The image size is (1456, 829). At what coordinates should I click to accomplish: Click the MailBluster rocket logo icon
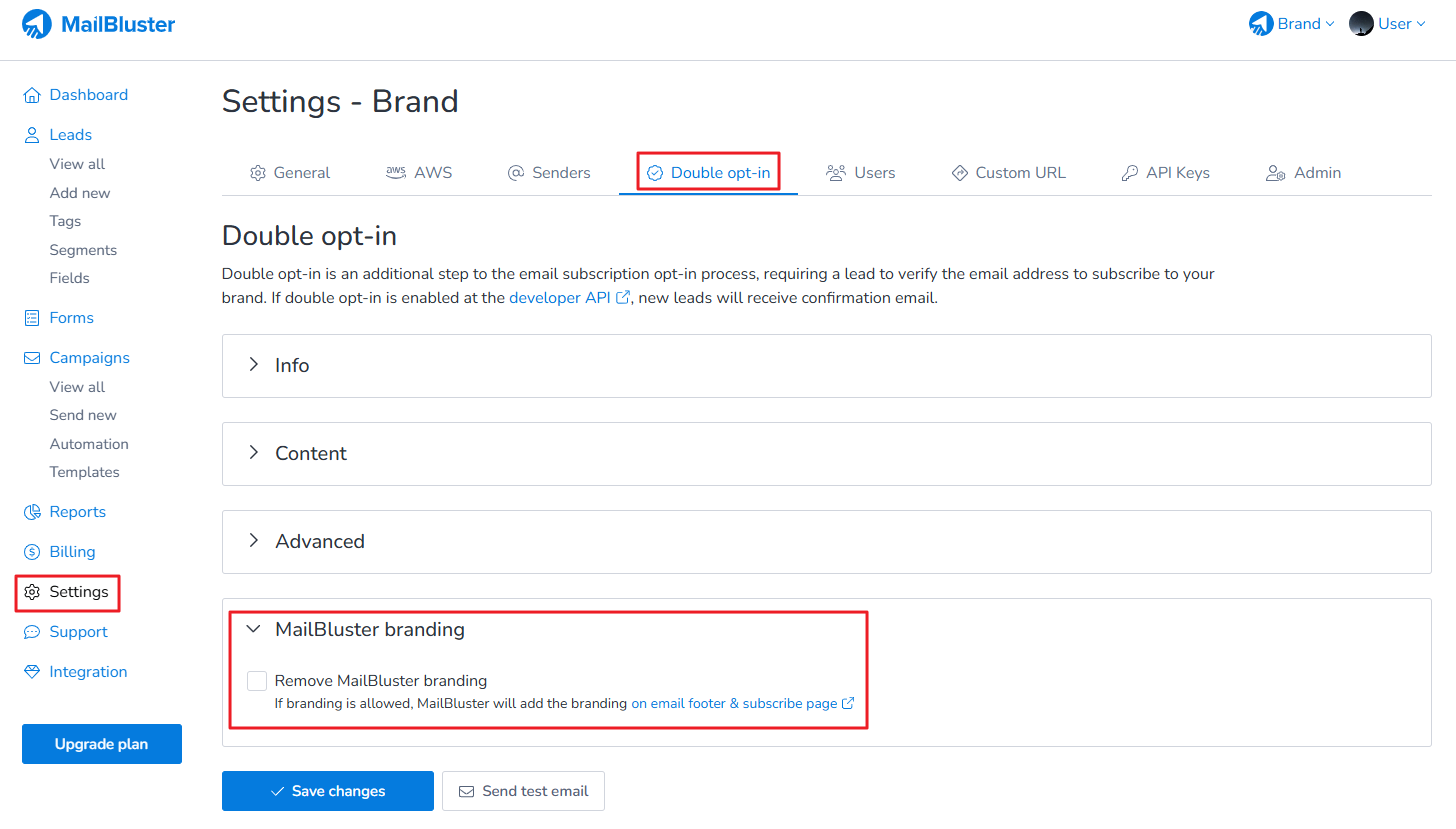(37, 24)
